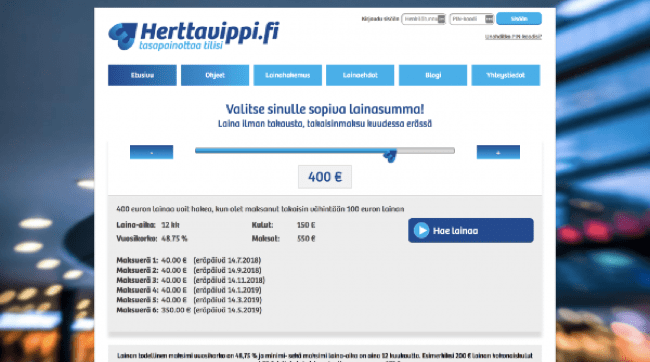Click the 400 € amount box
The width and height of the screenshot is (650, 362).
point(325,177)
